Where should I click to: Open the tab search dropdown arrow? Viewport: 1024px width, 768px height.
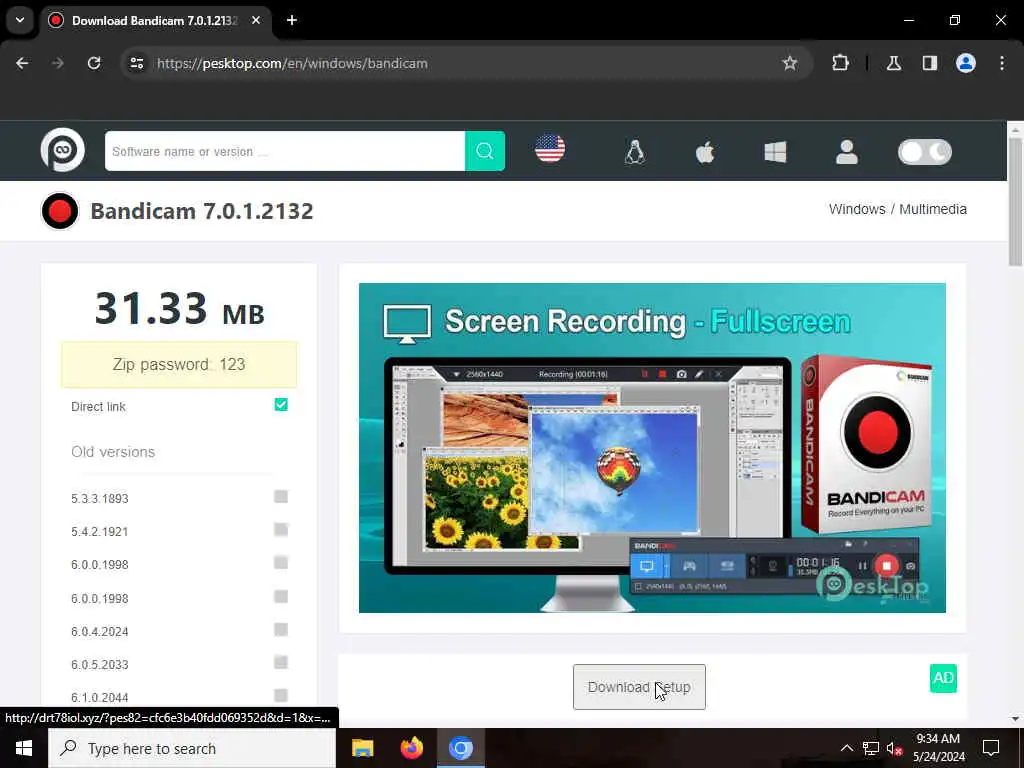pos(20,20)
